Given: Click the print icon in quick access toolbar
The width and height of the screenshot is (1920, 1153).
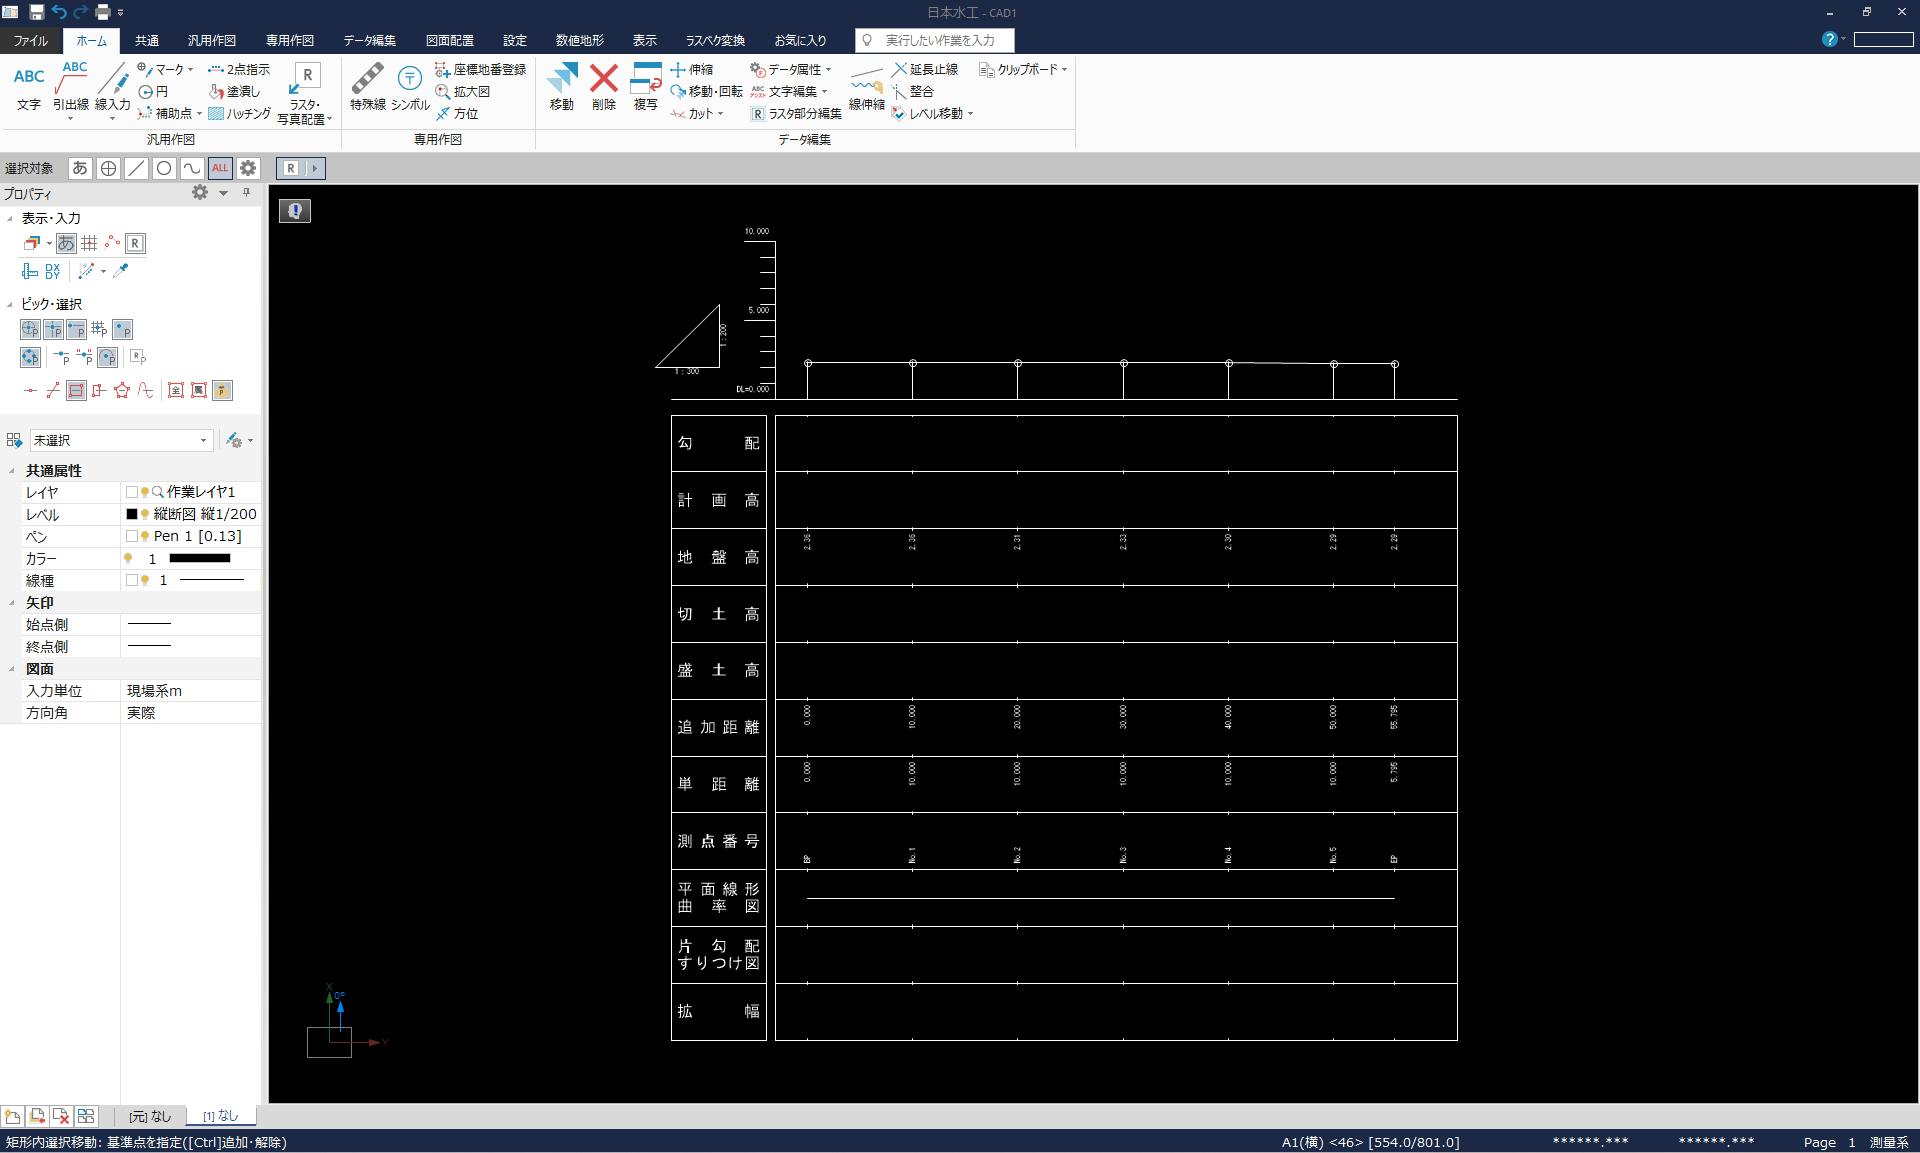Looking at the screenshot, I should [102, 12].
